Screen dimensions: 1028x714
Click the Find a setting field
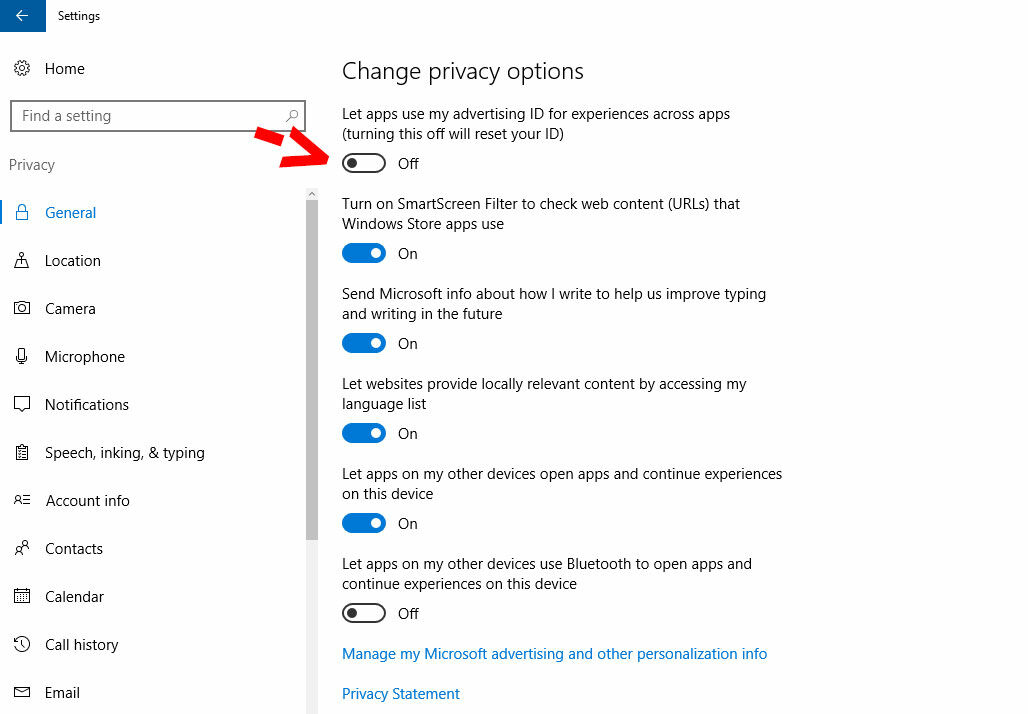(x=158, y=116)
